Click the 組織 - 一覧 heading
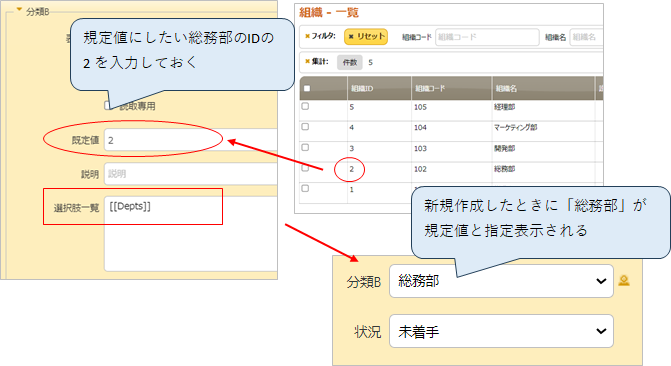The width and height of the screenshot is (671, 366). pyautogui.click(x=329, y=13)
